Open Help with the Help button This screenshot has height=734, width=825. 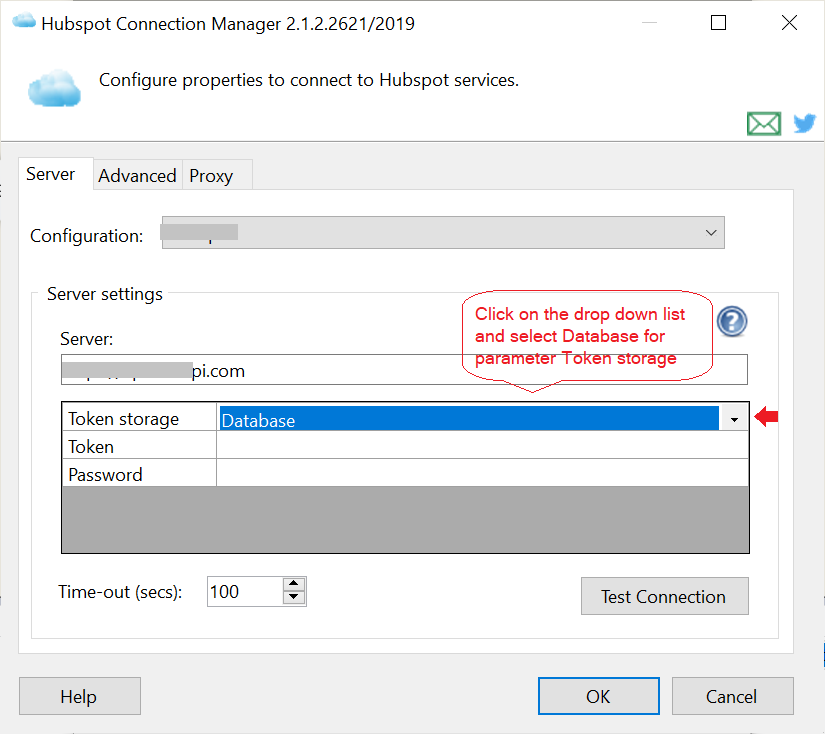click(x=79, y=696)
